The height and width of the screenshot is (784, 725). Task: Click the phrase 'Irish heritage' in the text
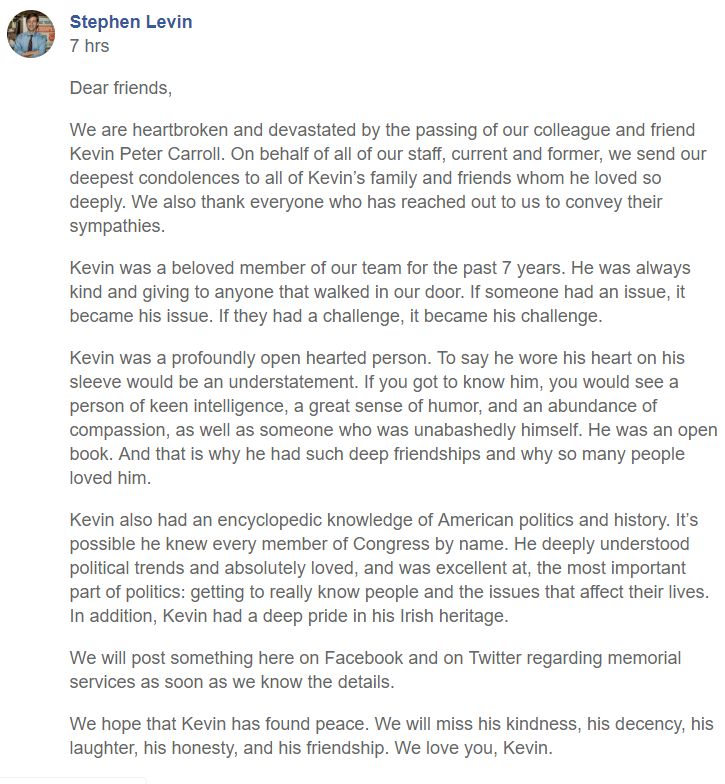tap(454, 616)
